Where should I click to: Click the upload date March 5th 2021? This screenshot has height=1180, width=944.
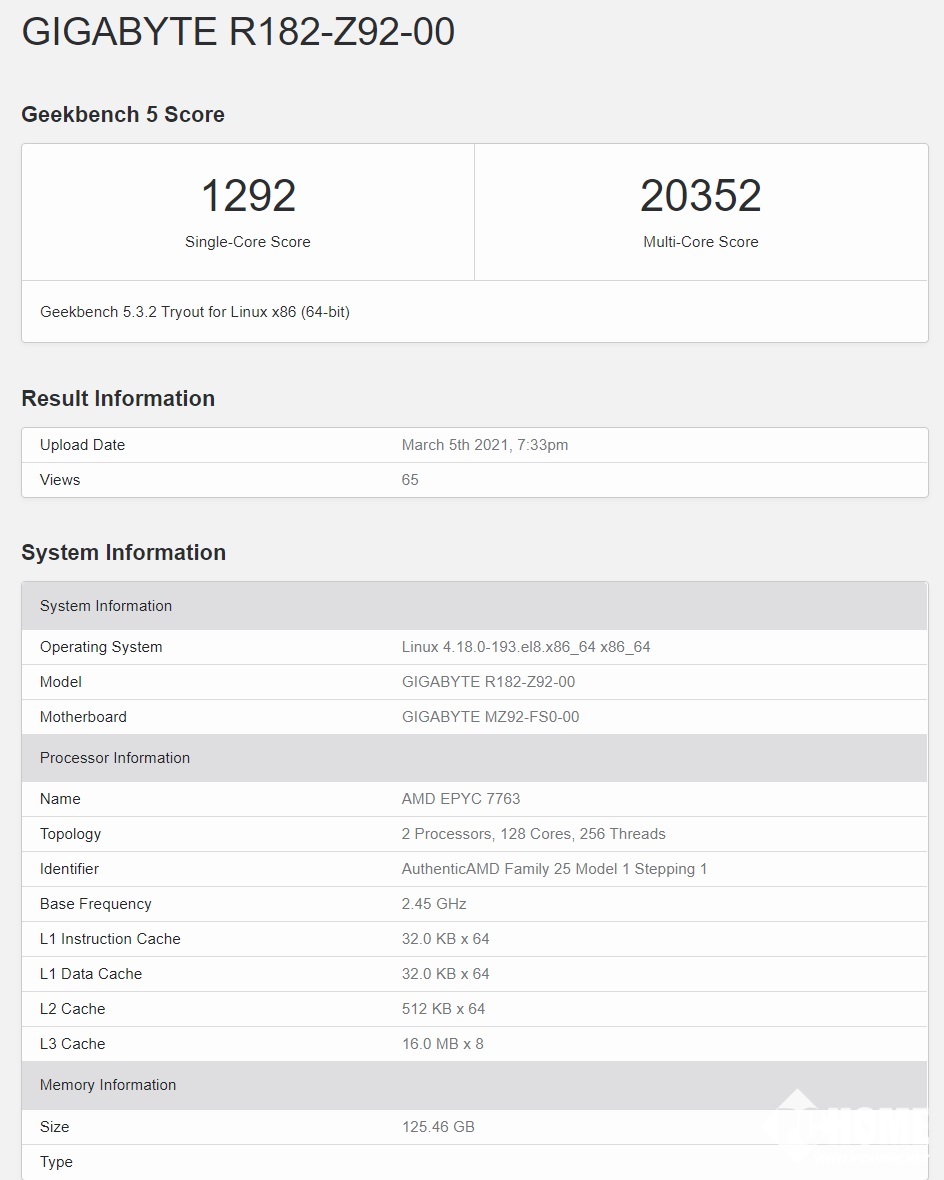485,445
